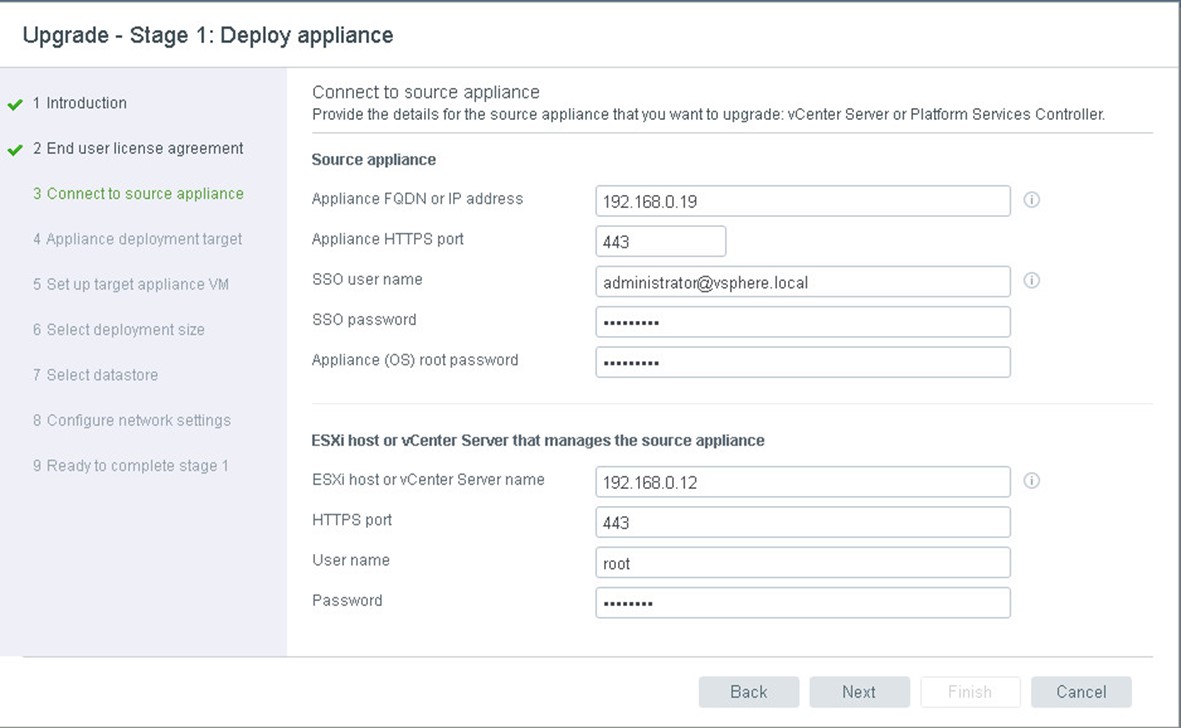Select step 8 Configure network settings
1181x728 pixels.
coord(131,420)
